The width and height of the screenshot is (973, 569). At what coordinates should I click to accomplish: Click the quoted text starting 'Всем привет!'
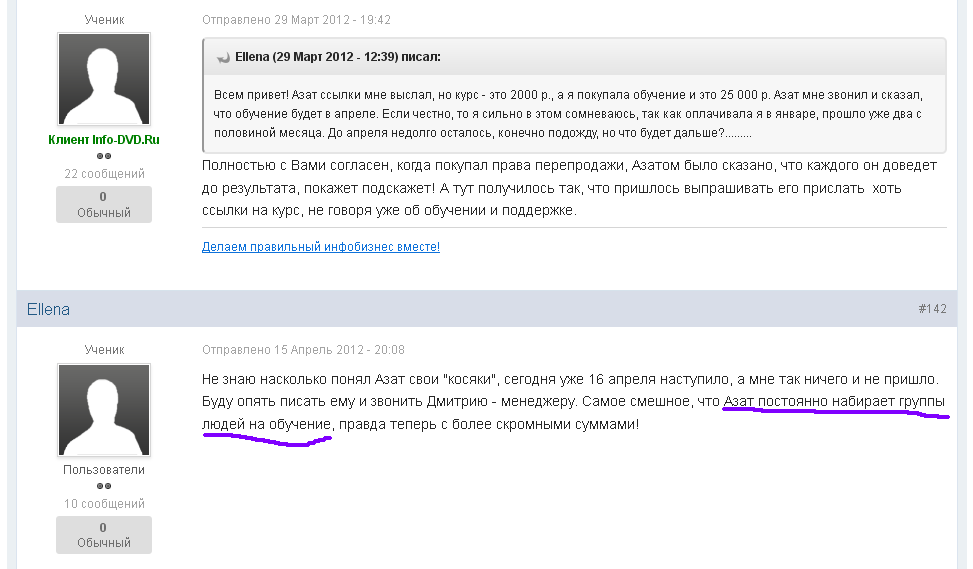click(568, 114)
